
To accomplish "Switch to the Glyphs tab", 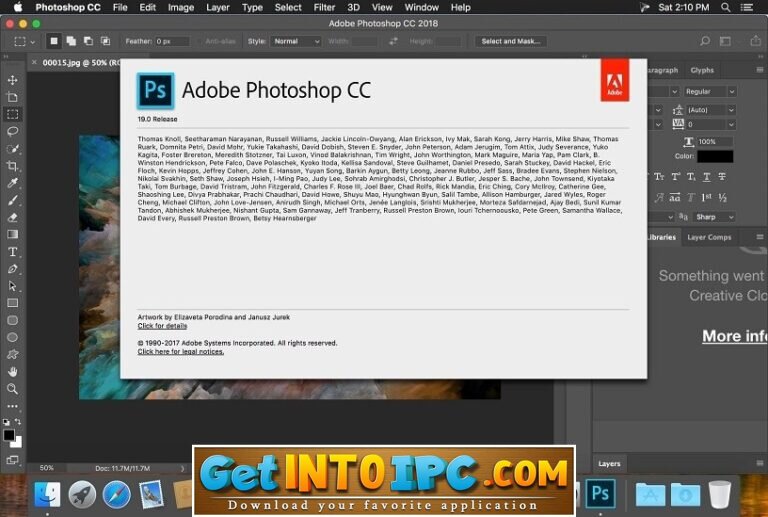I will pyautogui.click(x=702, y=70).
